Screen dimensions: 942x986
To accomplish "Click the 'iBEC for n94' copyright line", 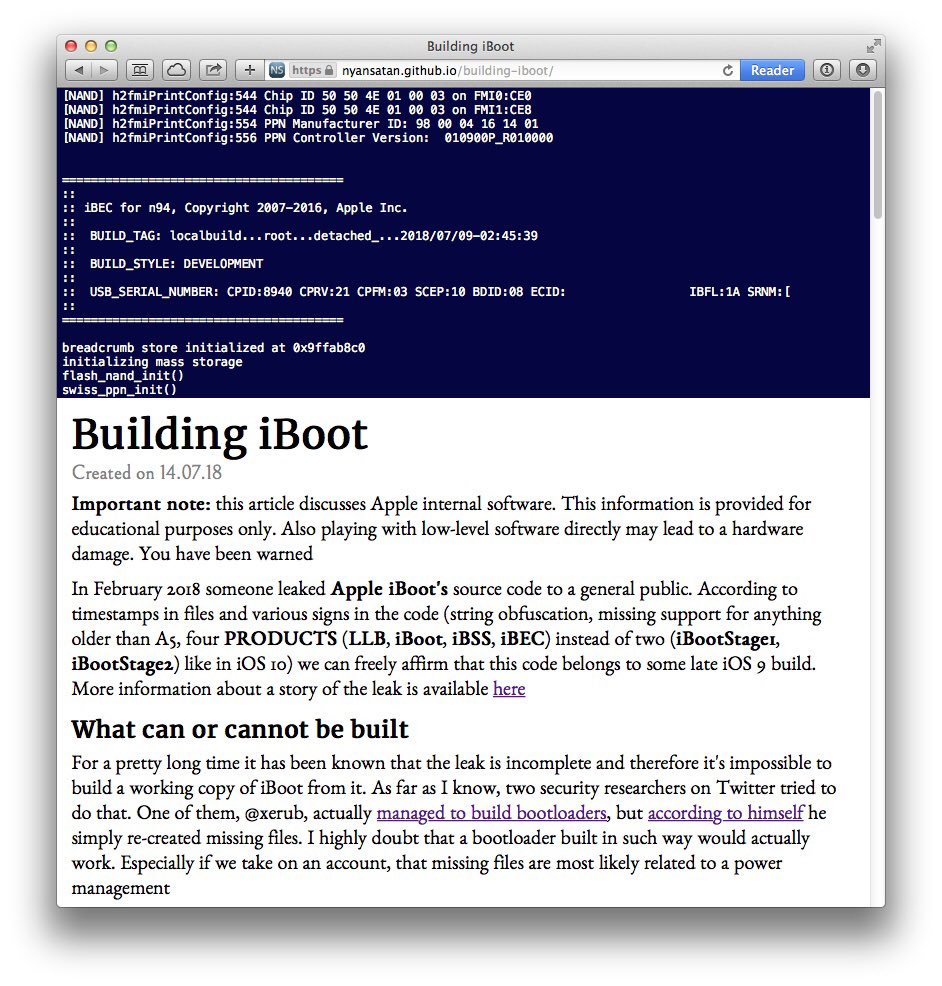I will coord(246,208).
